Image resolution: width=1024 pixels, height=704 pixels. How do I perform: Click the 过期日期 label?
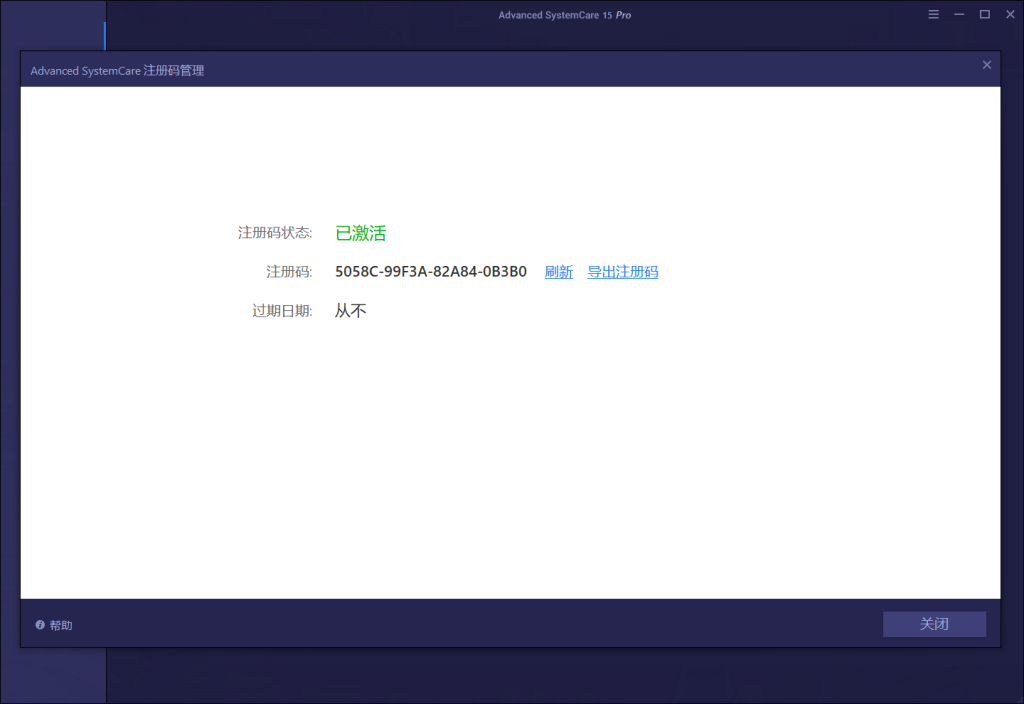[282, 311]
